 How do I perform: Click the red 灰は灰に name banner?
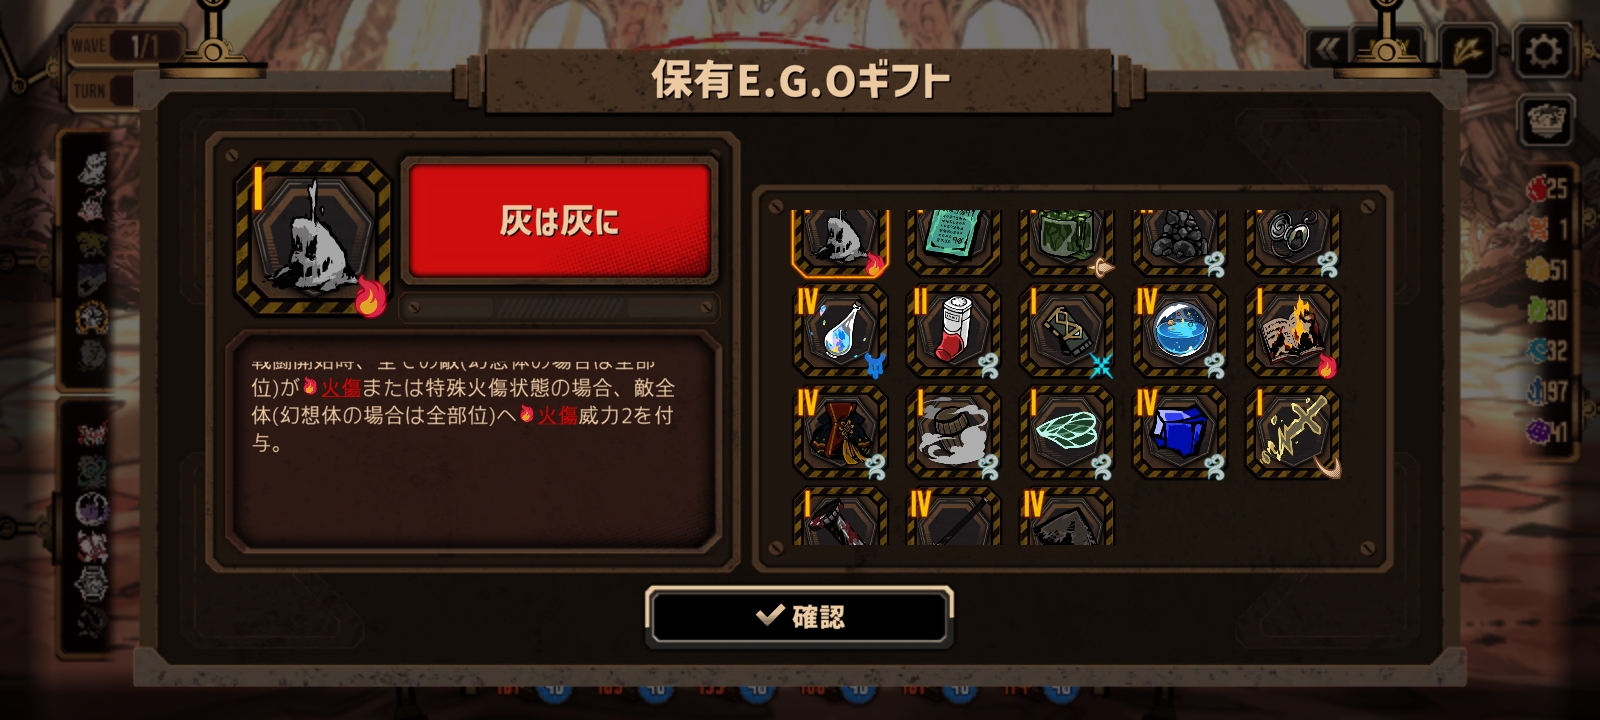point(559,220)
